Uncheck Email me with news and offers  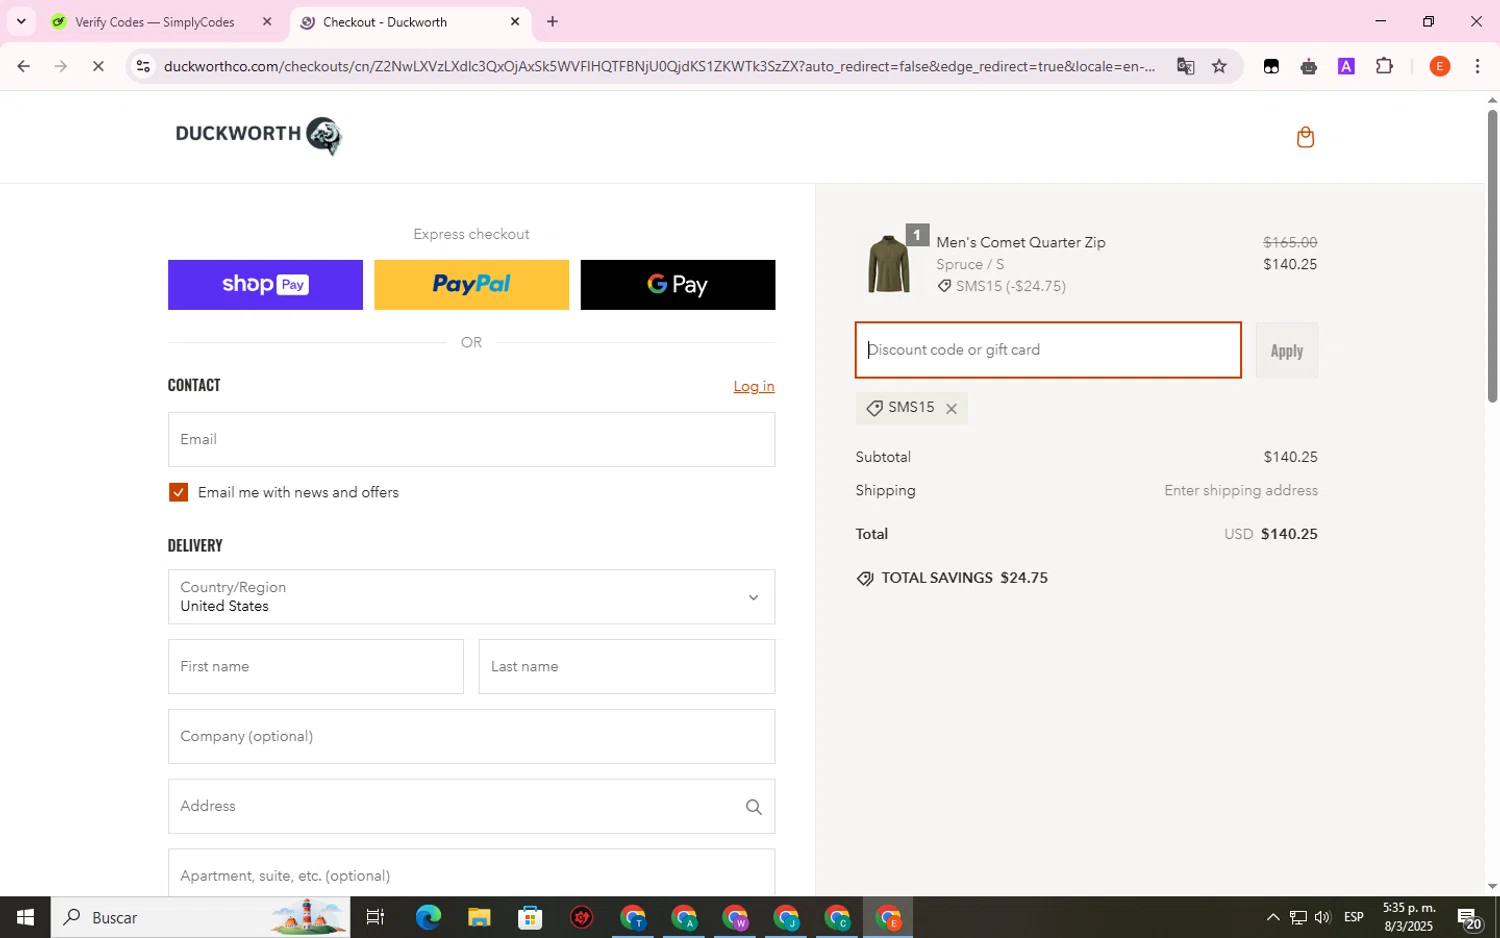click(178, 492)
